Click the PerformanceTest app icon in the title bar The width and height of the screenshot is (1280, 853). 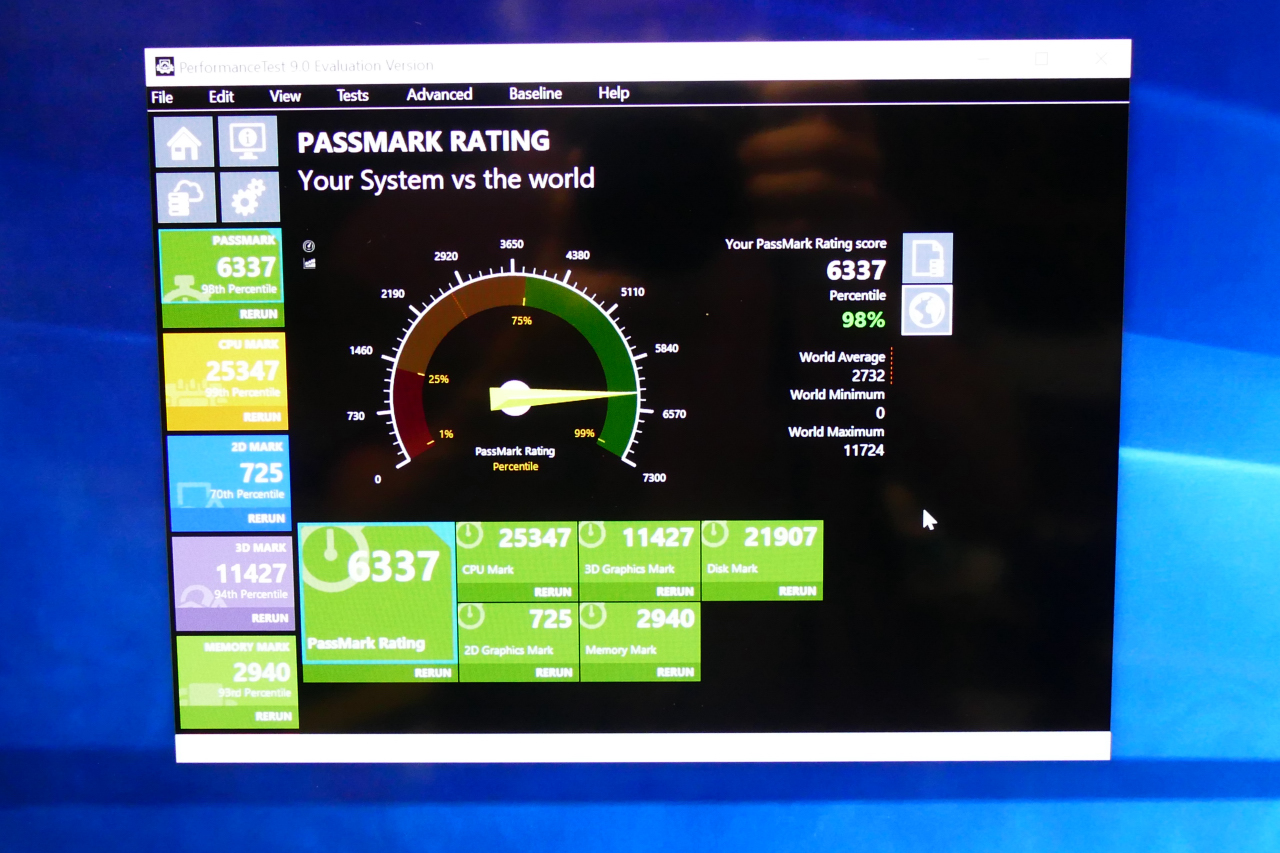[x=164, y=67]
